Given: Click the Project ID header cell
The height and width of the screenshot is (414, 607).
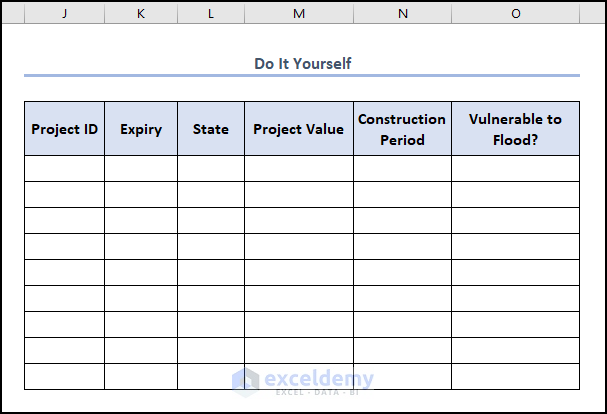Looking at the screenshot, I should (x=64, y=129).
